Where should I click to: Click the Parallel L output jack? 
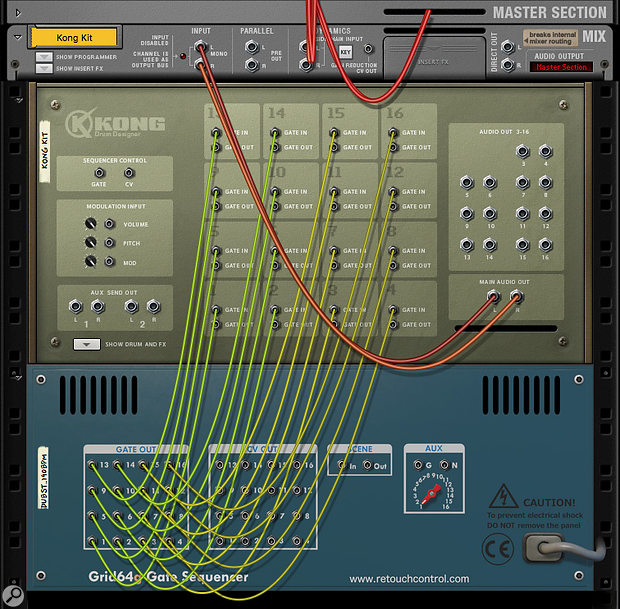(x=252, y=47)
